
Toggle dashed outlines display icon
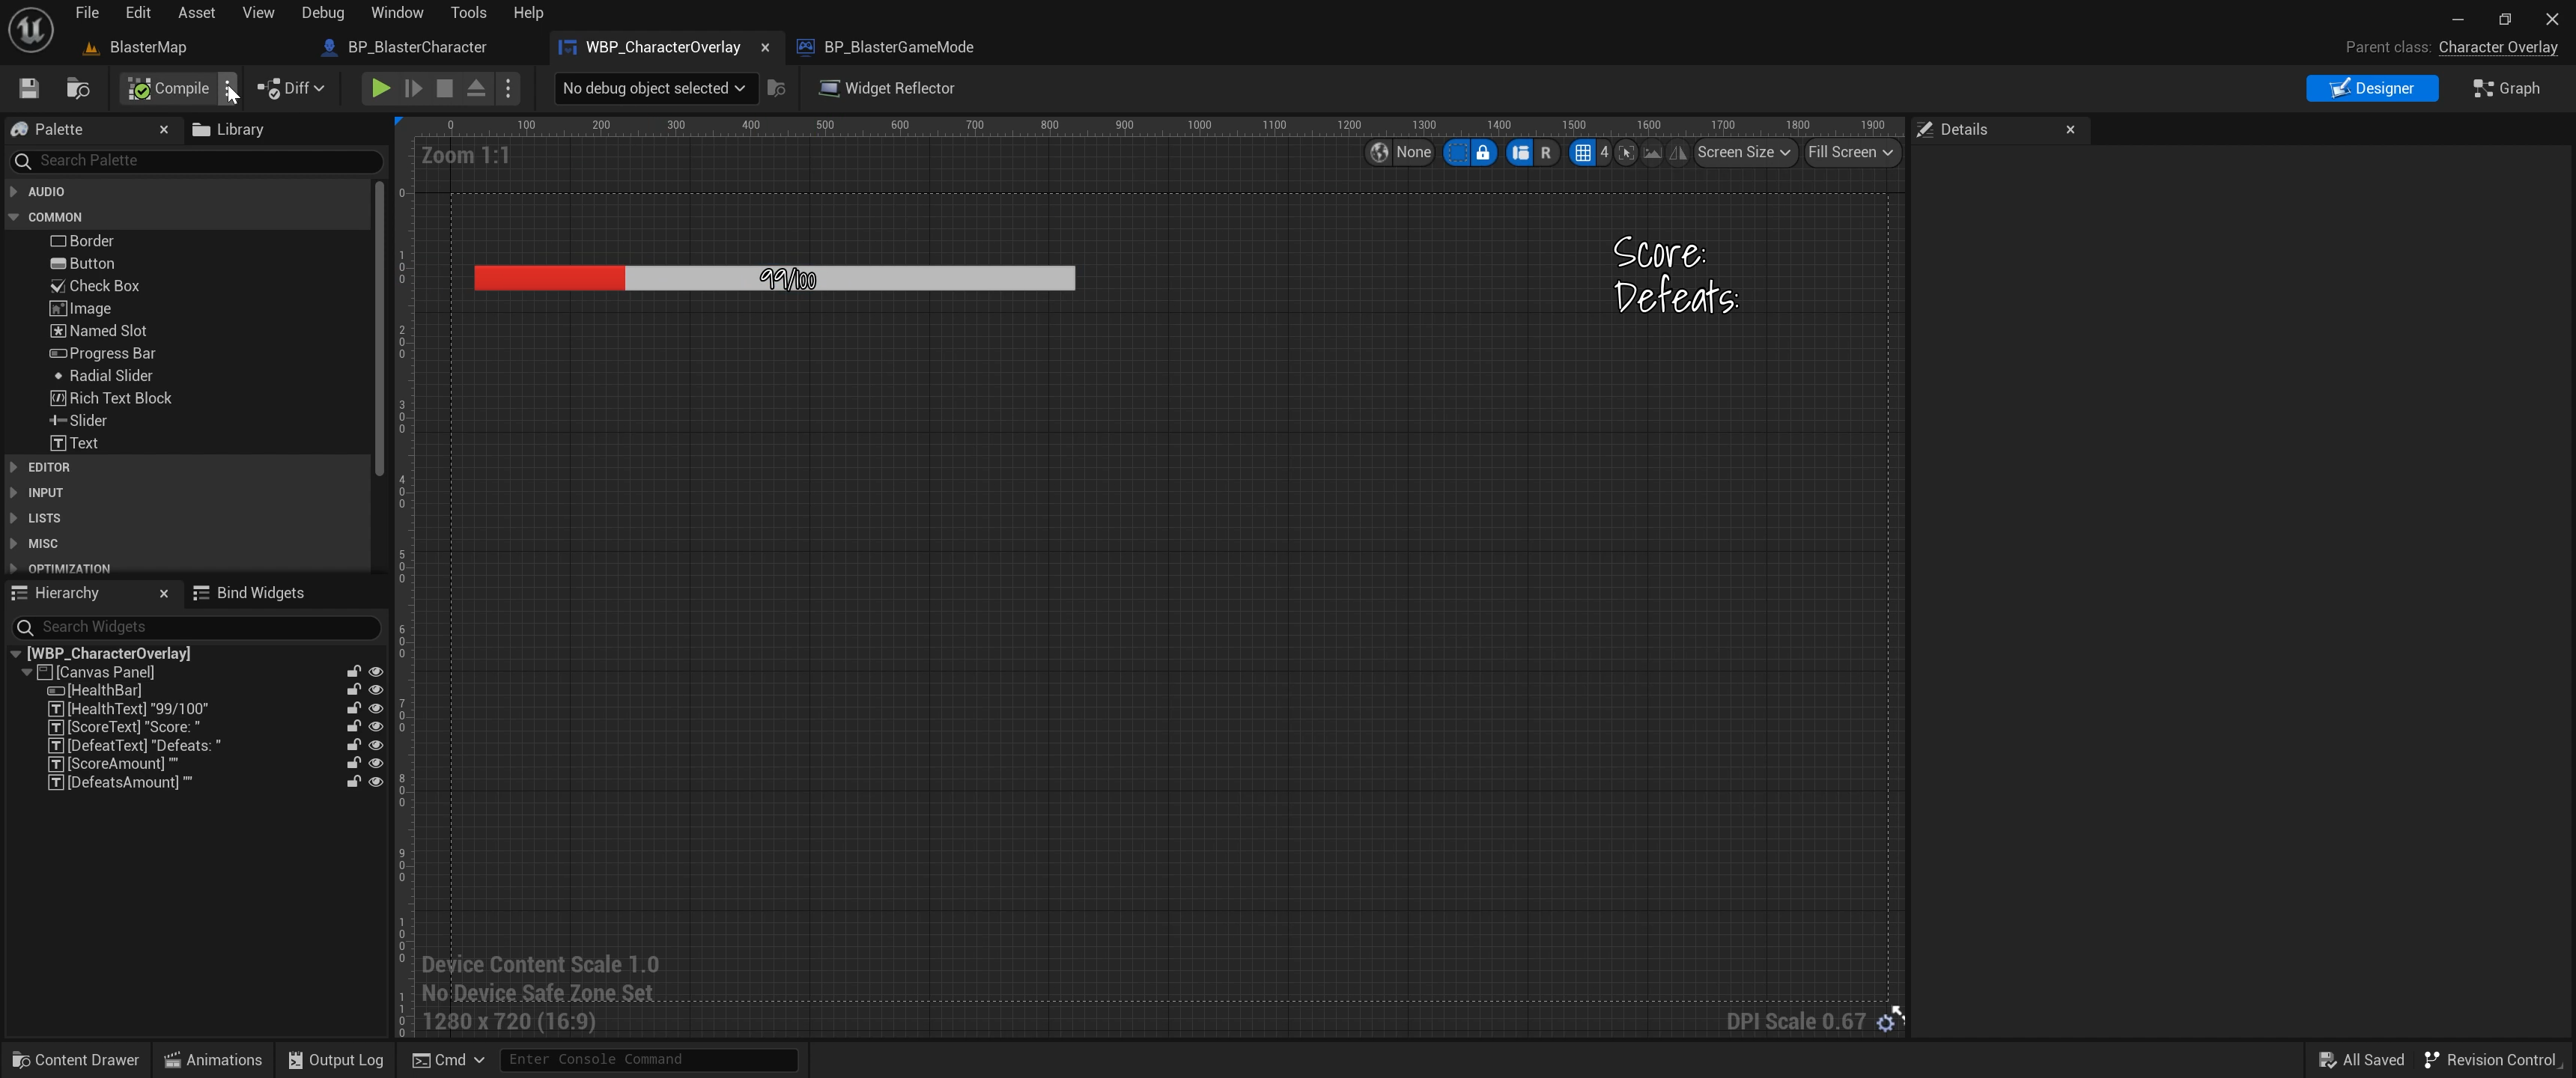tap(1457, 152)
